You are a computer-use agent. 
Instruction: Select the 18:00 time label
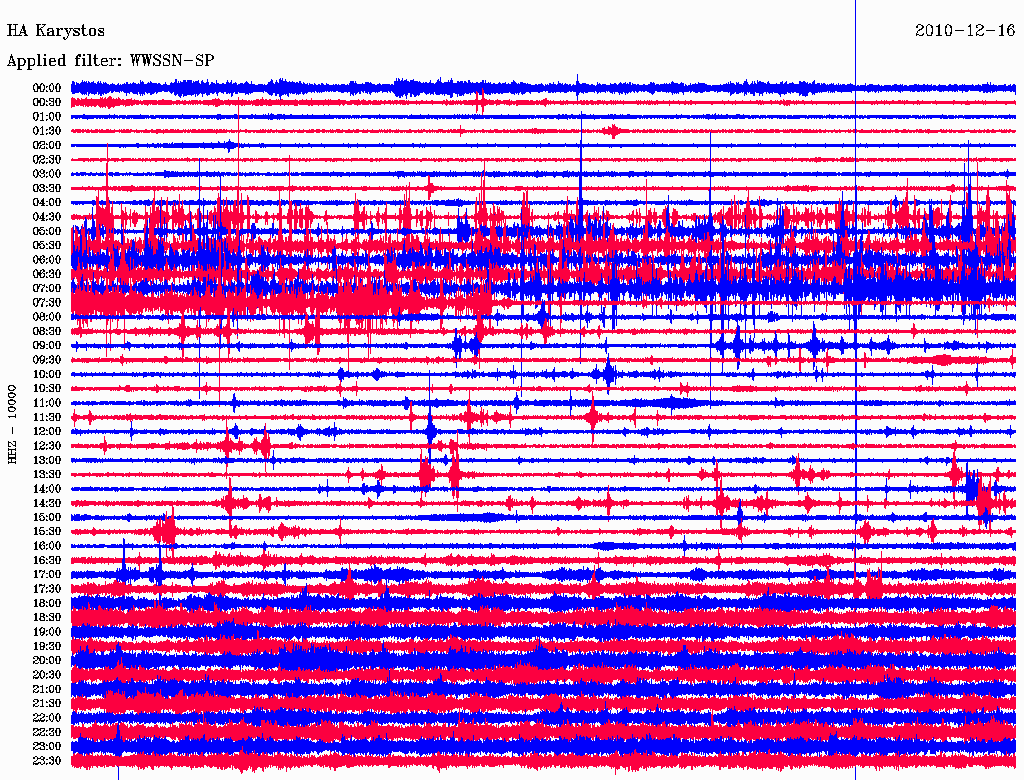(46, 604)
